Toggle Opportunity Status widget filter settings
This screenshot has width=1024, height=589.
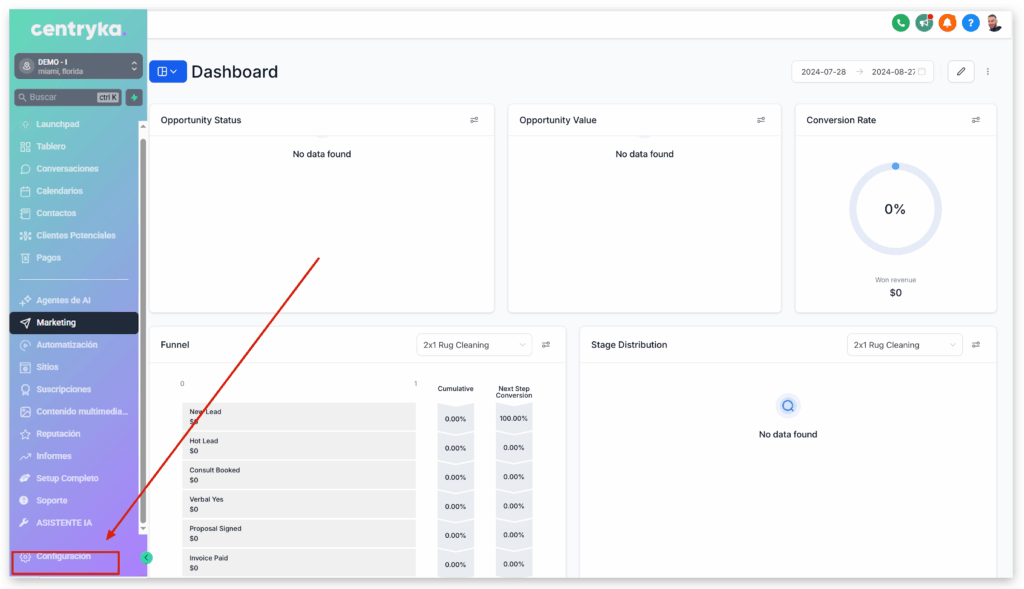pos(474,120)
